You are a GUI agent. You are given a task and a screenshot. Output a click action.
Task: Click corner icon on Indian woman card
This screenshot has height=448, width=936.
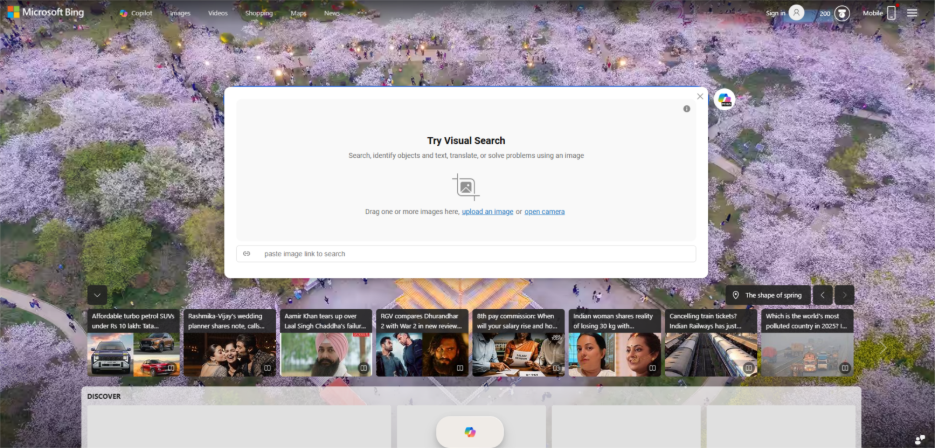coord(652,368)
